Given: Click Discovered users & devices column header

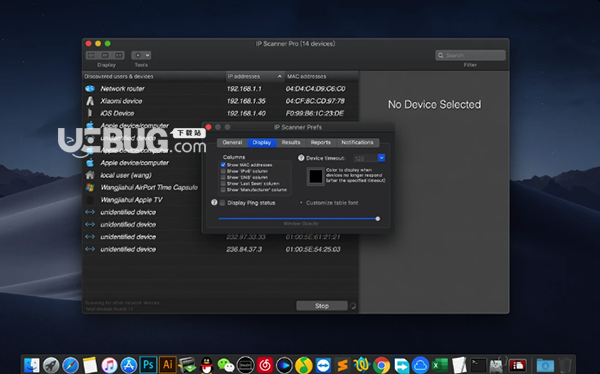Looking at the screenshot, I should (154, 77).
